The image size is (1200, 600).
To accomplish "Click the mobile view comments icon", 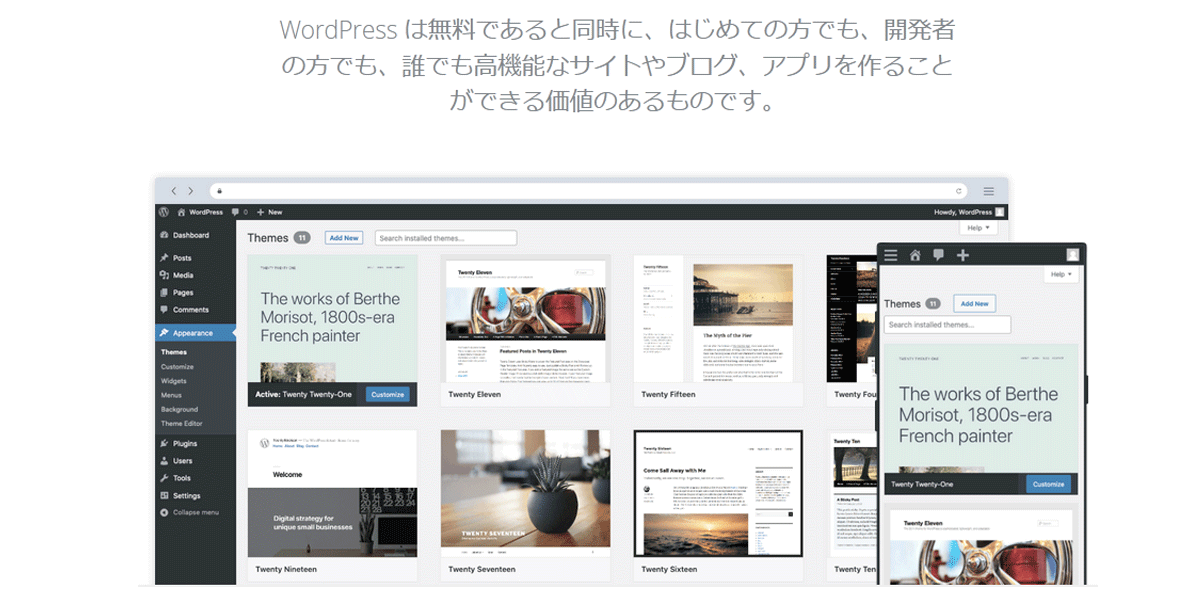I will coord(938,255).
